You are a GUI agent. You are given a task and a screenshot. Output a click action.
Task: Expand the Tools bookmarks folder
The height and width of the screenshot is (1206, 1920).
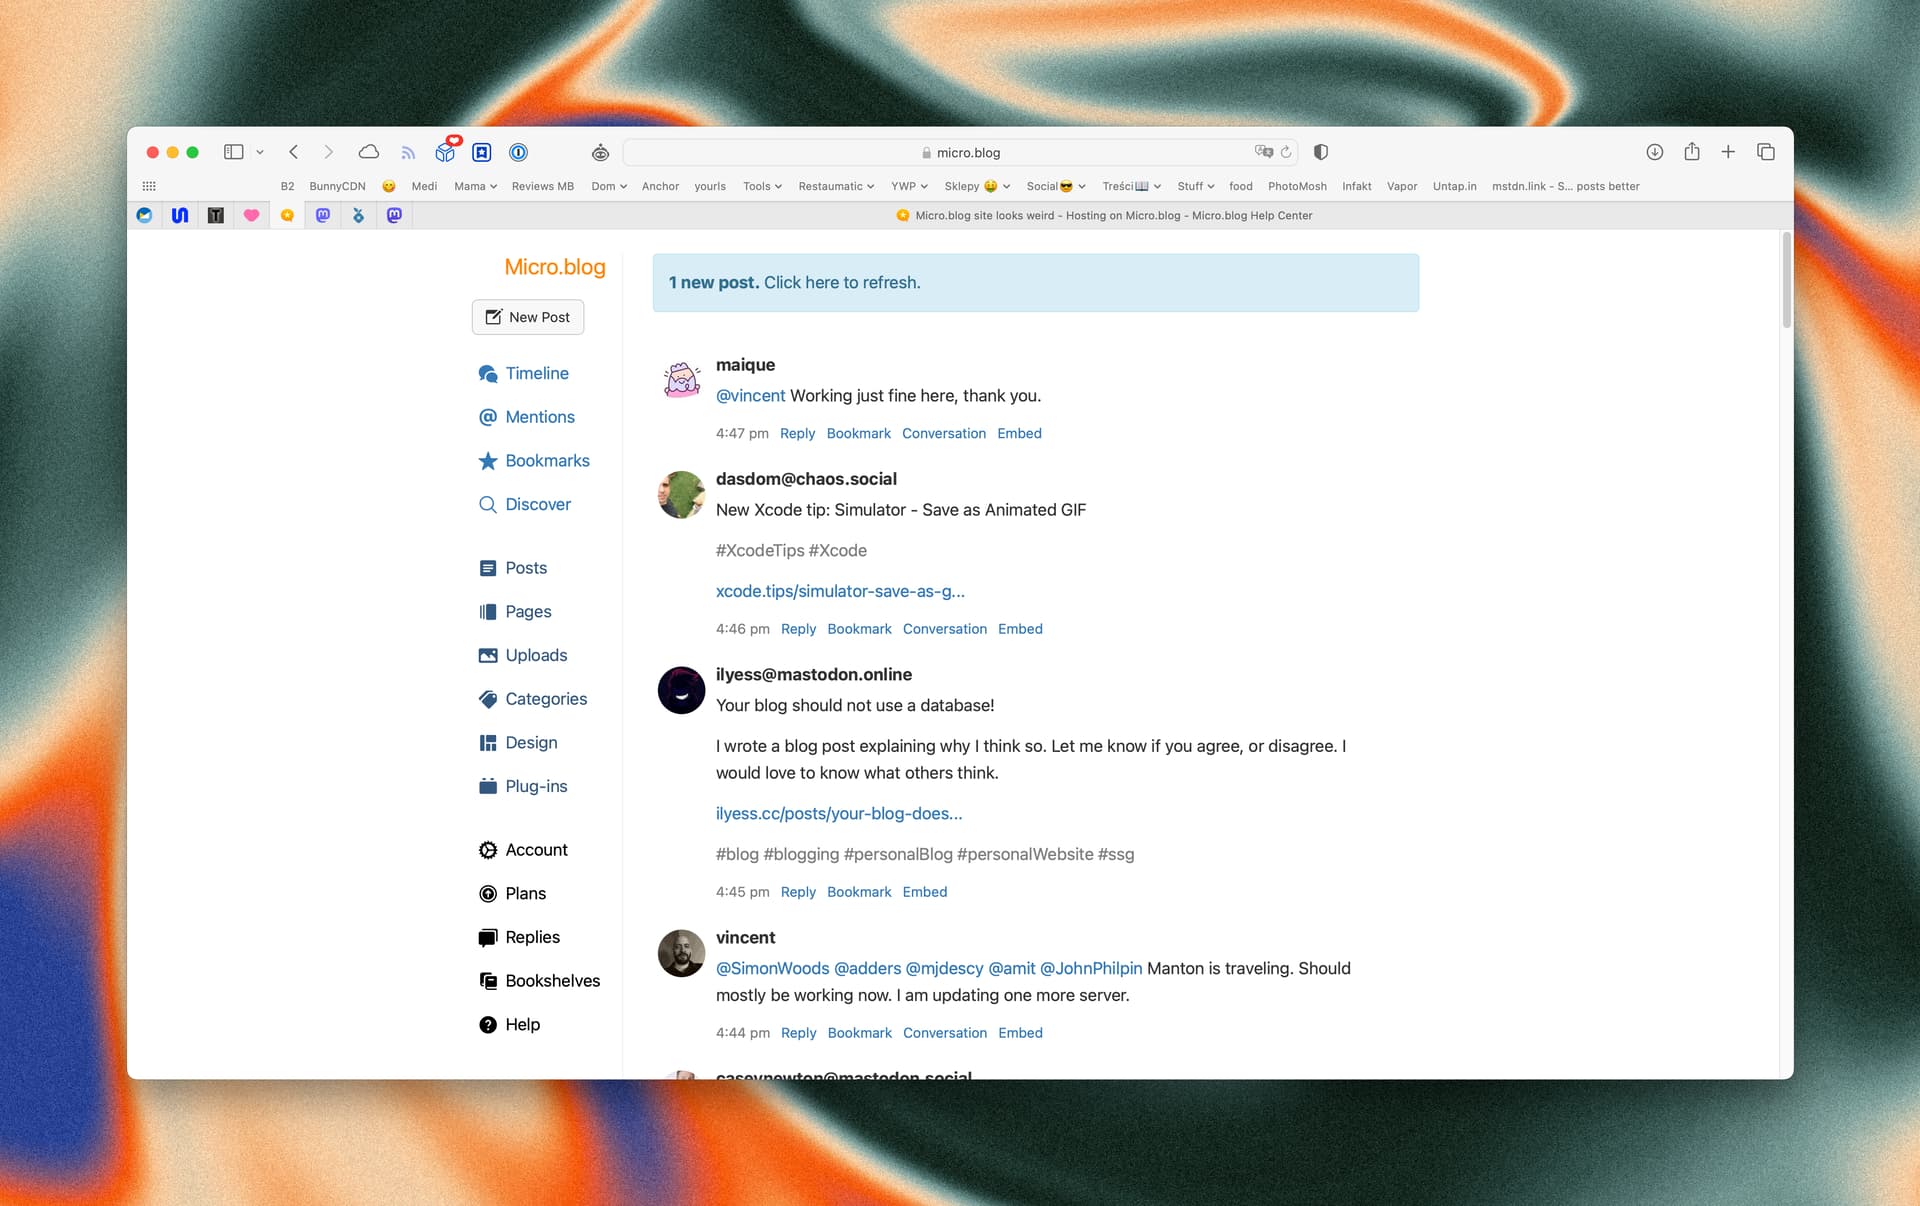762,186
